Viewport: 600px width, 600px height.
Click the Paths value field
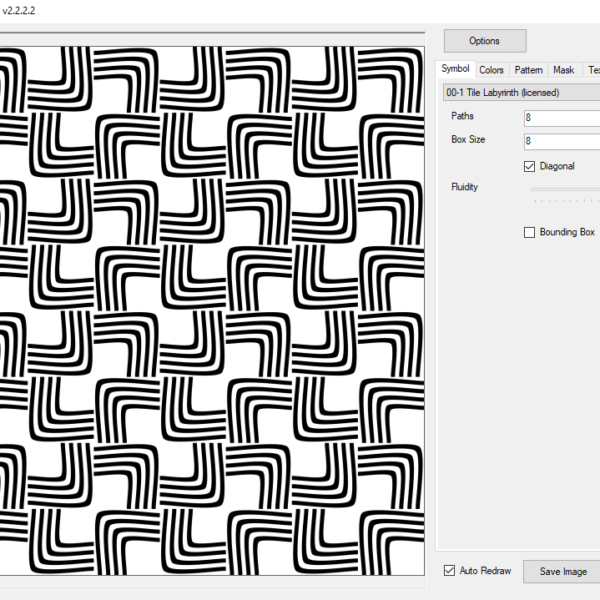(x=562, y=118)
